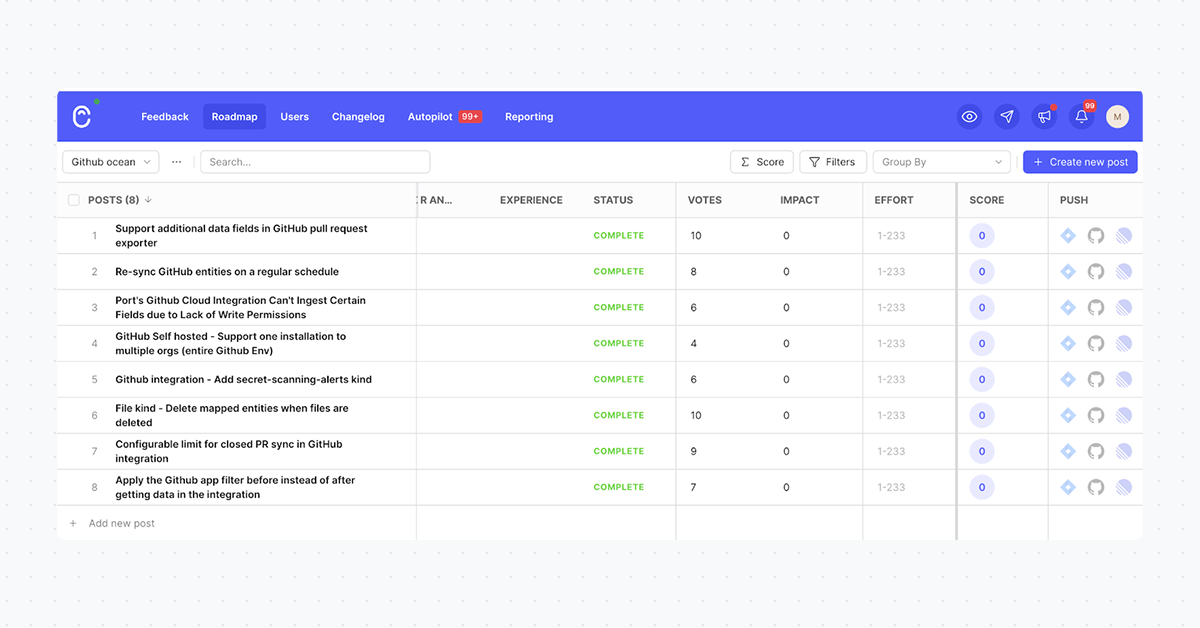
Task: Click COMPLETE status of "File kind" post
Action: pos(619,416)
